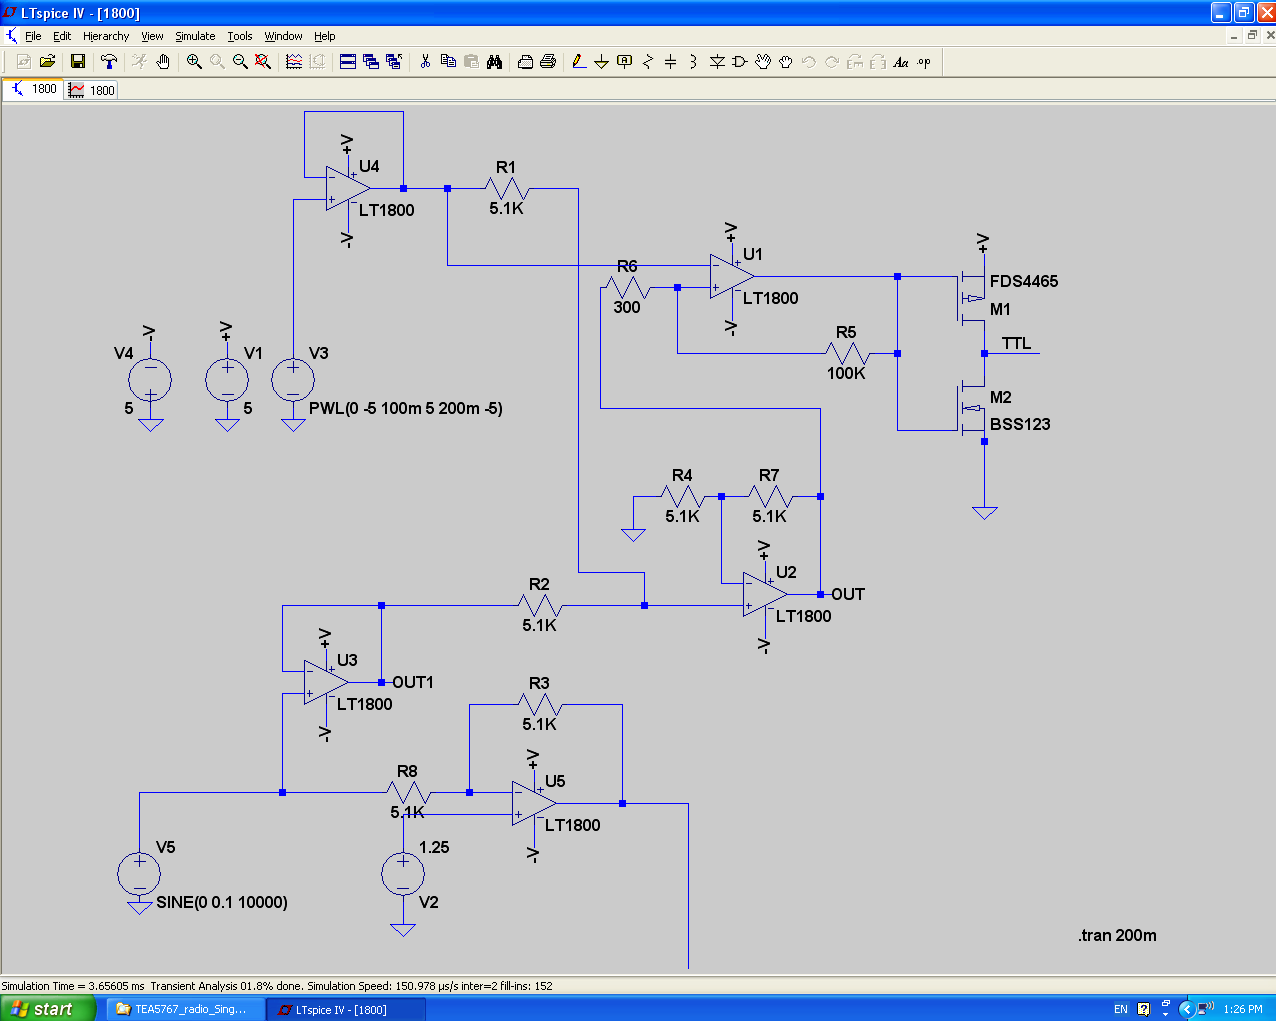
Task: Select the U4 op-amp symbol
Action: click(347, 188)
